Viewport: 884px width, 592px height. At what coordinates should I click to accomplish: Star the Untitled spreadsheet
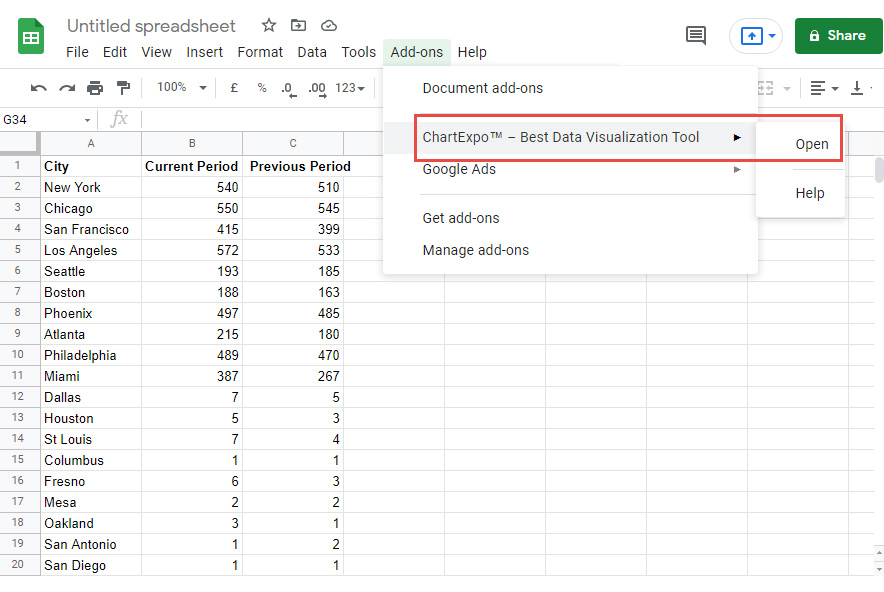269,25
